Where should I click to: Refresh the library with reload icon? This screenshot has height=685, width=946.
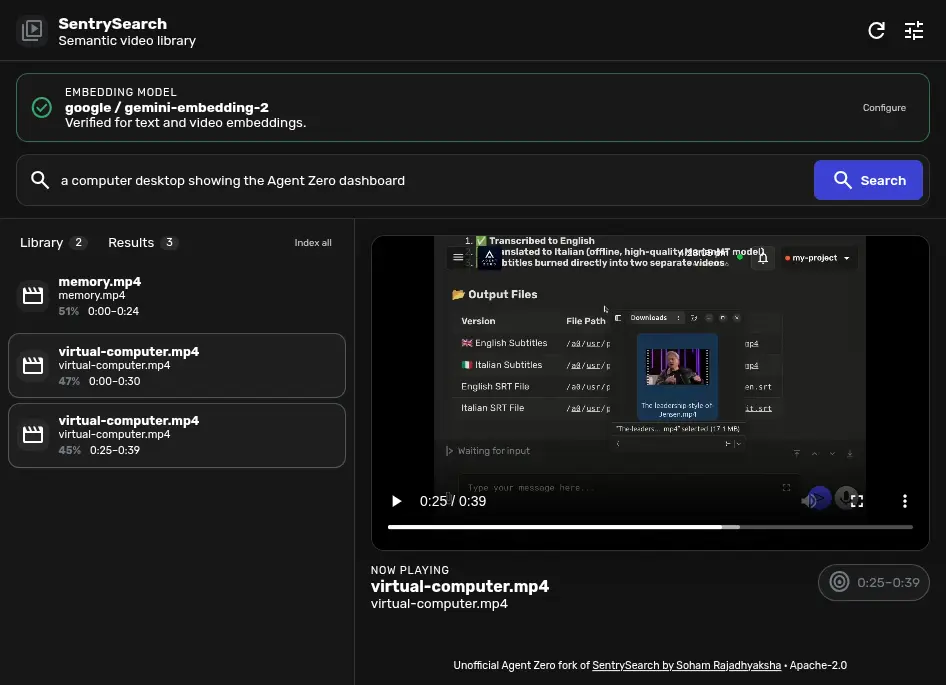coord(877,30)
